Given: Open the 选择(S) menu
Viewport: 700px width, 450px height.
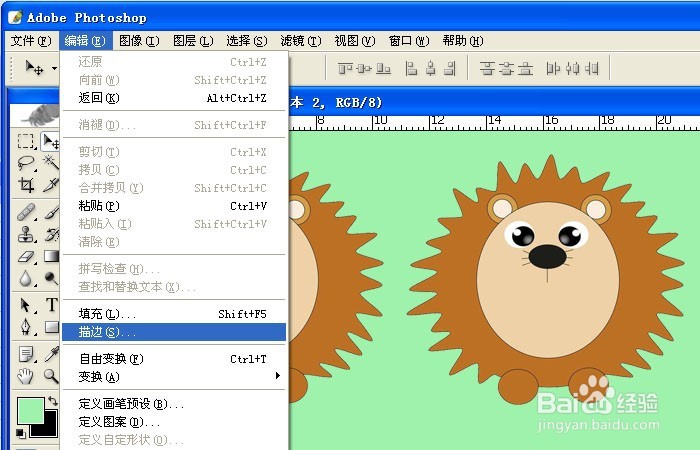Looking at the screenshot, I should pos(247,41).
